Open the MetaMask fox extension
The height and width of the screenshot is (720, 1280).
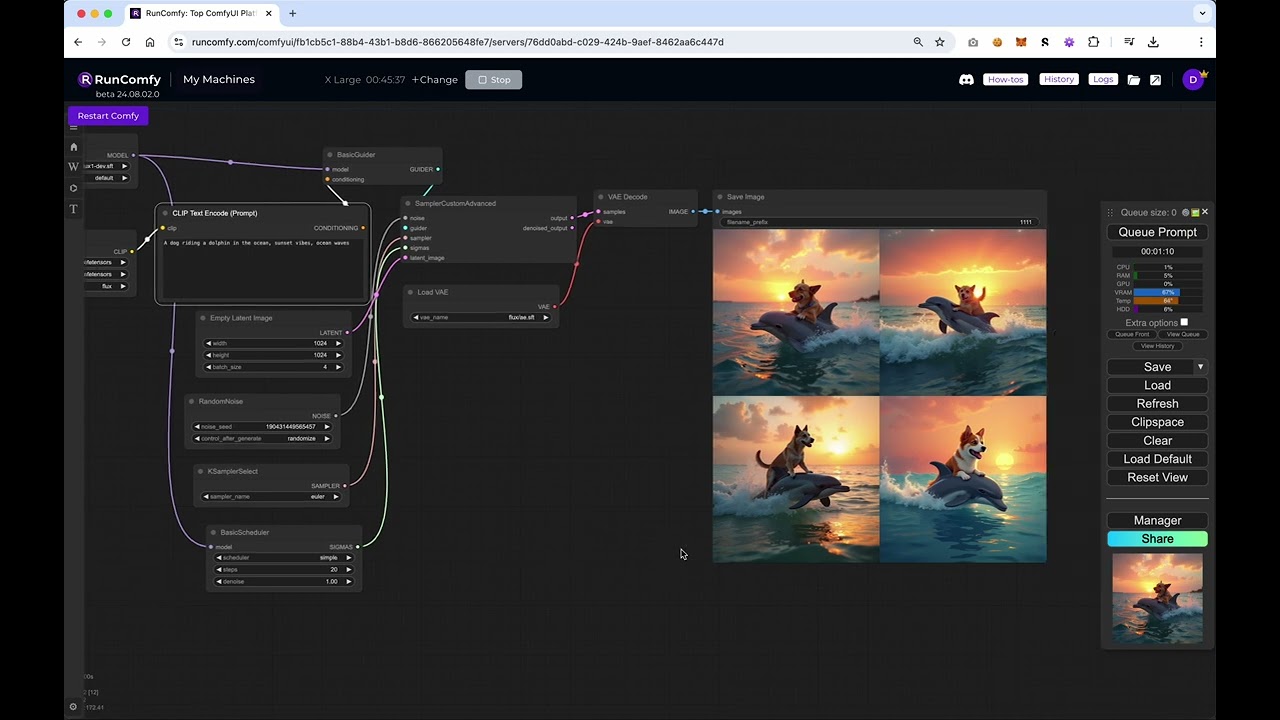1021,42
